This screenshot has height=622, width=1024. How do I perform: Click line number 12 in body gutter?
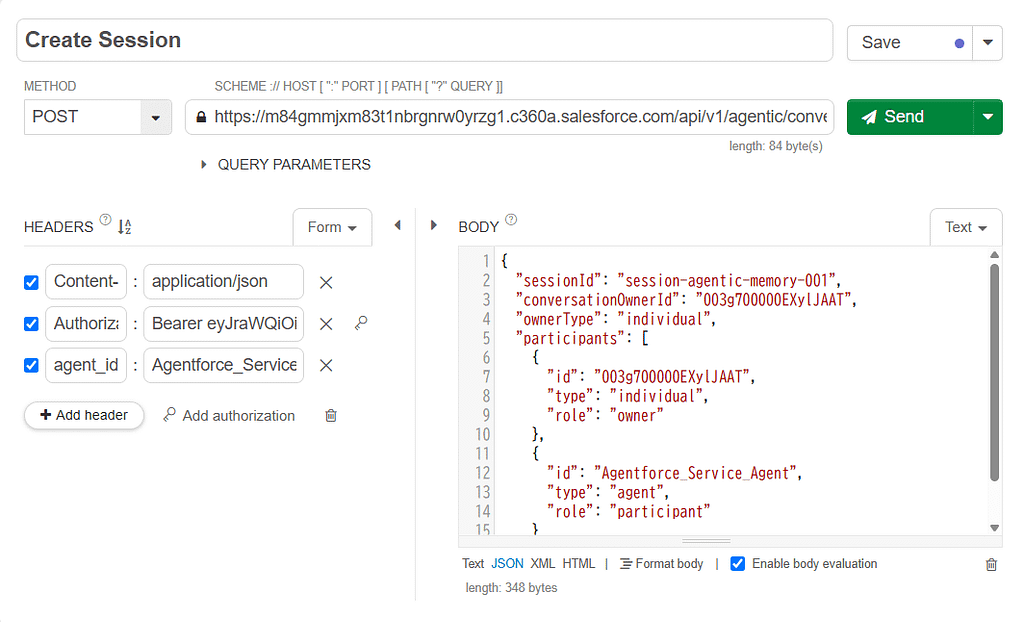click(x=482, y=473)
